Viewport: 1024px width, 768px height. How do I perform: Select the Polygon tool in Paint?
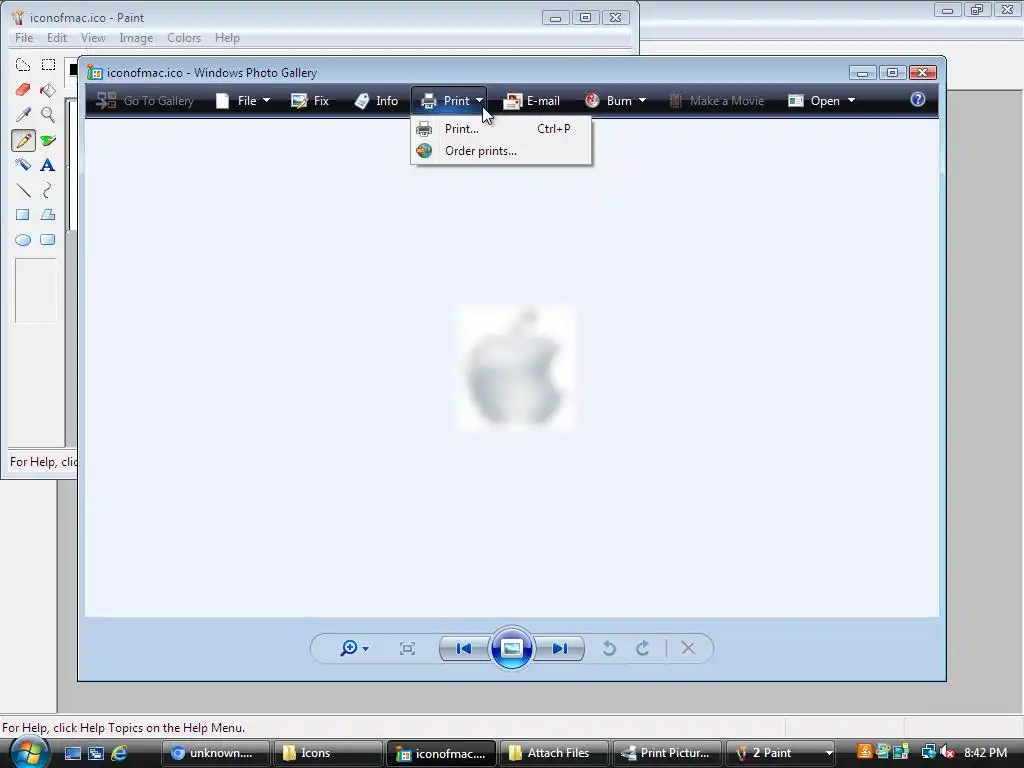coord(48,215)
